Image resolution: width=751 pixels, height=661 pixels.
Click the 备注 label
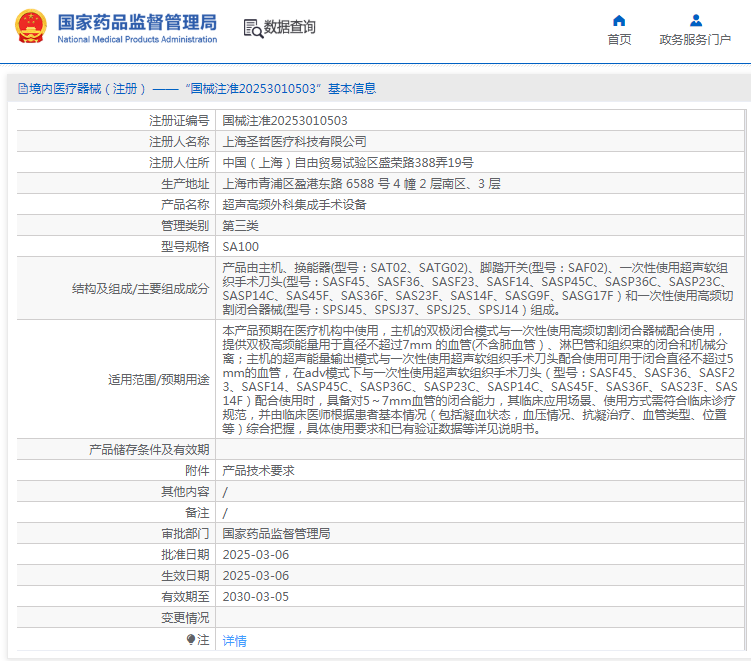[x=197, y=513]
